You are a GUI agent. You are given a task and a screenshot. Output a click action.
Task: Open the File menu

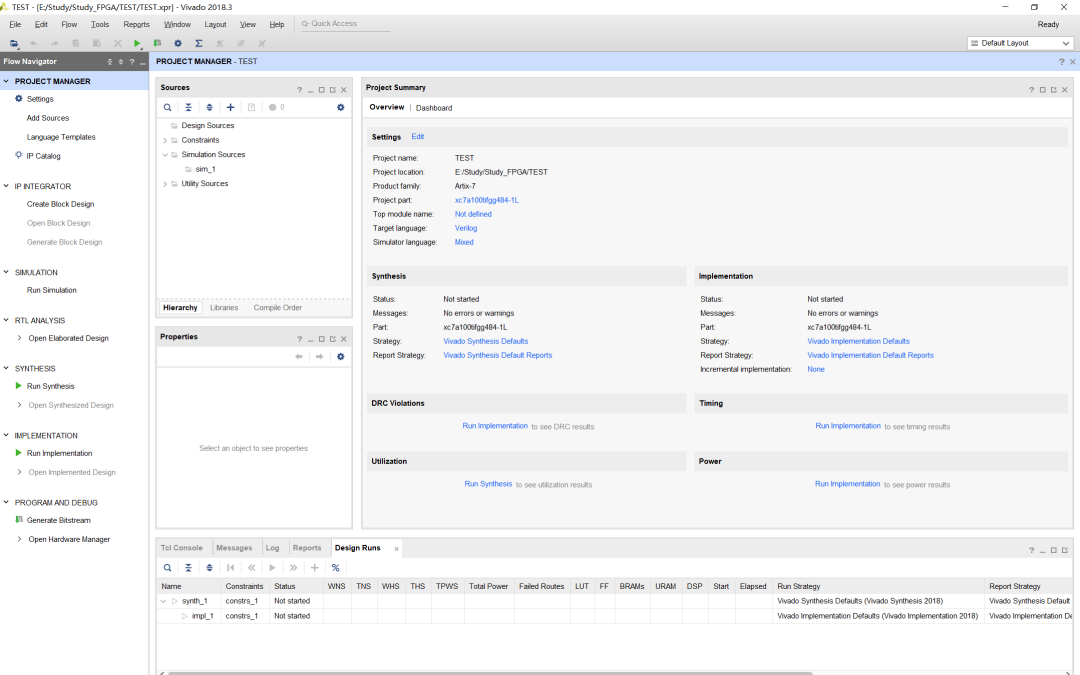pyautogui.click(x=15, y=24)
